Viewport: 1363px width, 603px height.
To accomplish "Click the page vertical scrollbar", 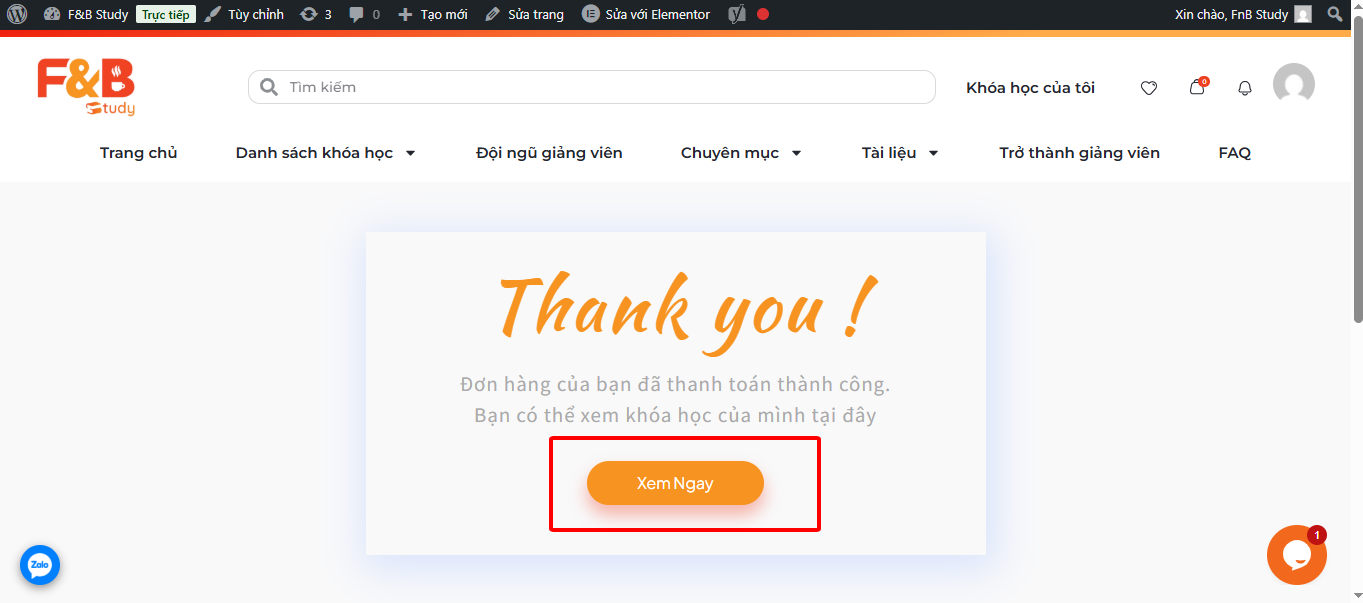I will pyautogui.click(x=1357, y=180).
